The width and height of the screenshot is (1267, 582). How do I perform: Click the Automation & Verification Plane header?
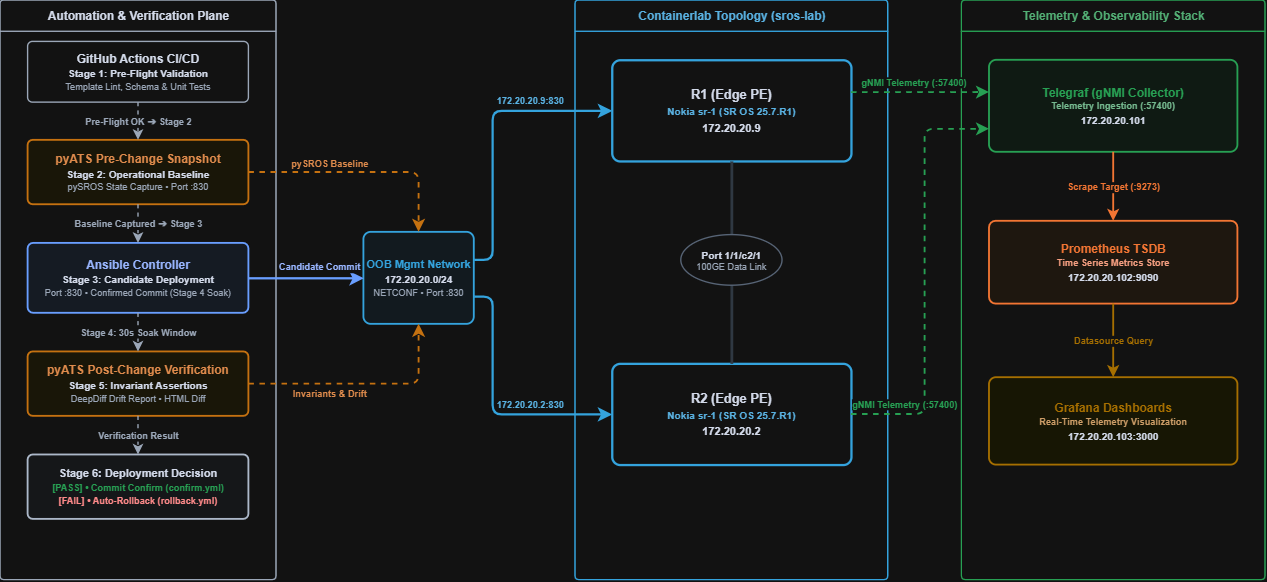pos(138,15)
